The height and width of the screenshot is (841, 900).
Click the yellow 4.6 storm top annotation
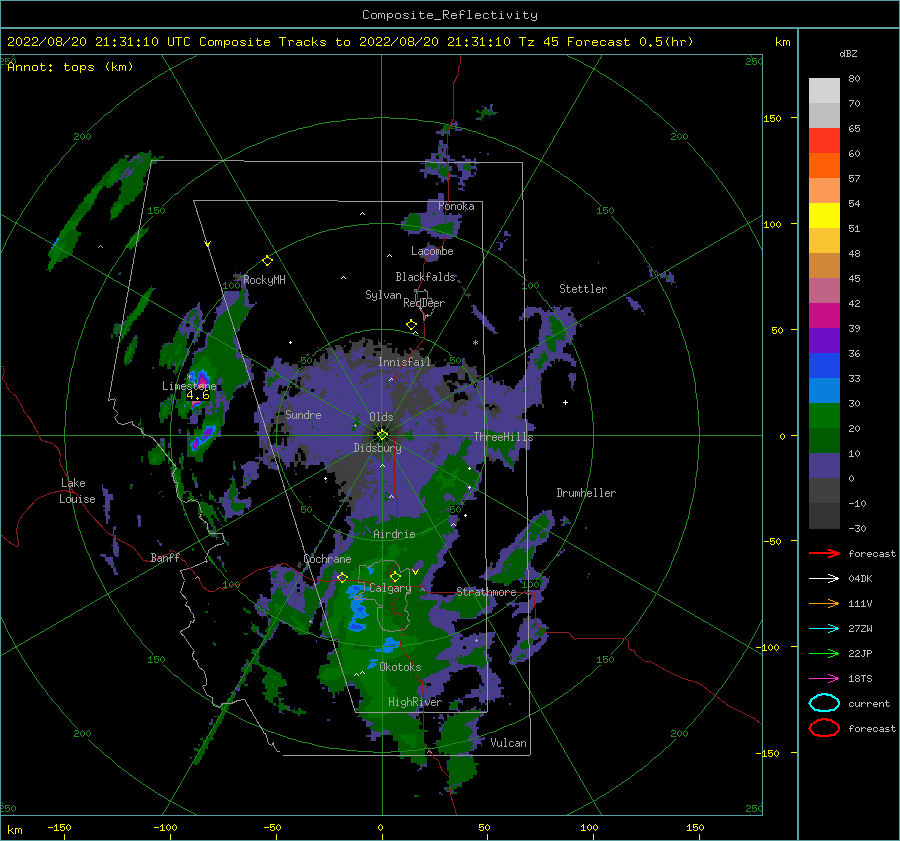pyautogui.click(x=198, y=395)
